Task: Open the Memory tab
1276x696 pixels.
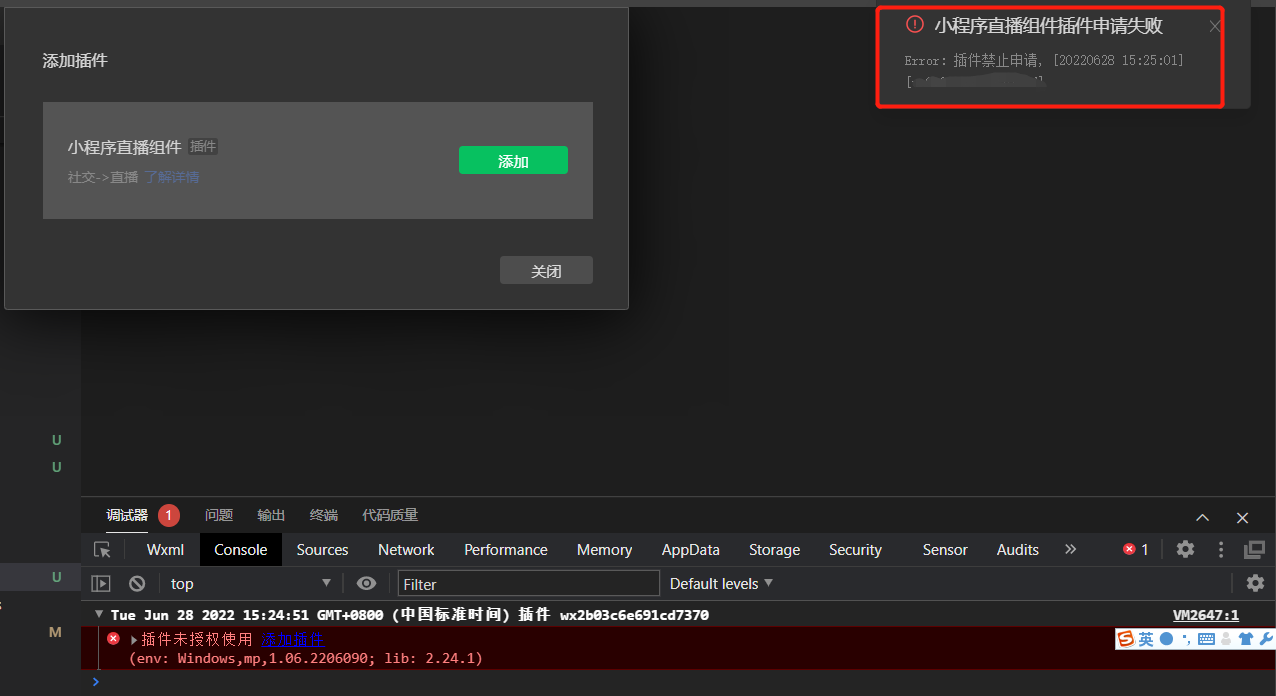Action: 604,550
